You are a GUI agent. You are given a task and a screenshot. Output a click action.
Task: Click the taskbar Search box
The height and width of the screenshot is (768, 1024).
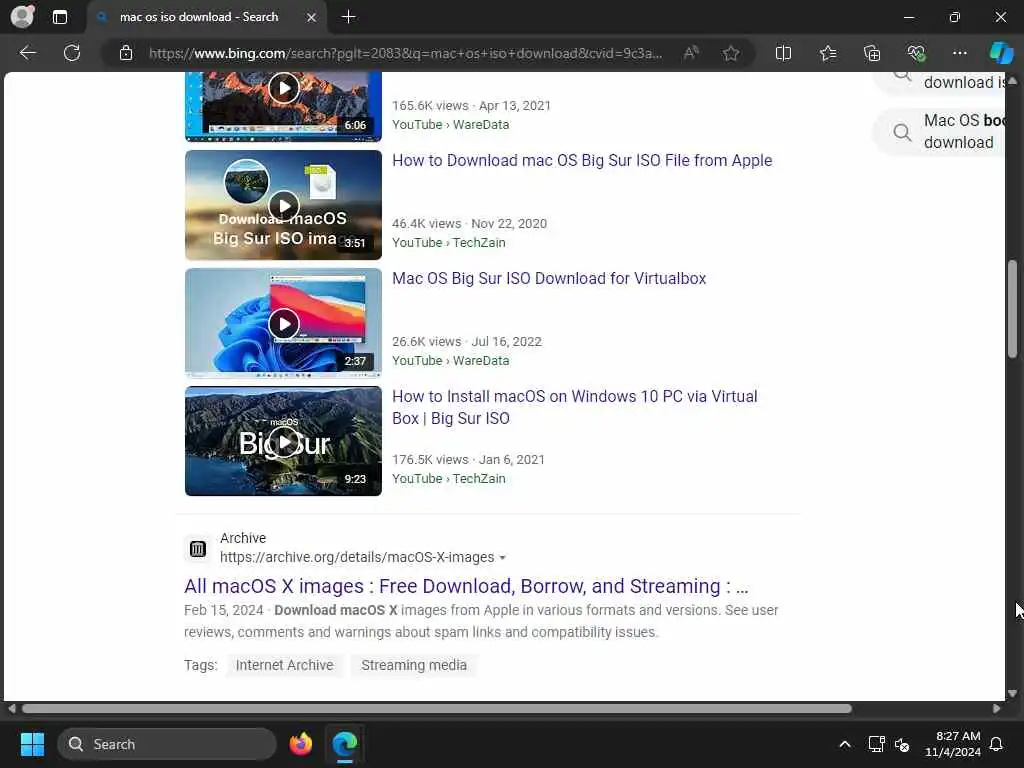[167, 744]
